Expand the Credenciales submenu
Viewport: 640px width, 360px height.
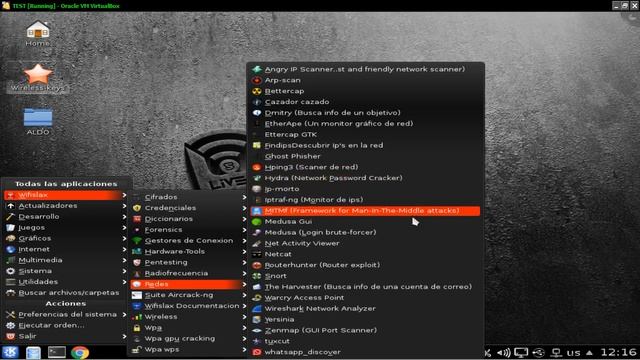189,208
